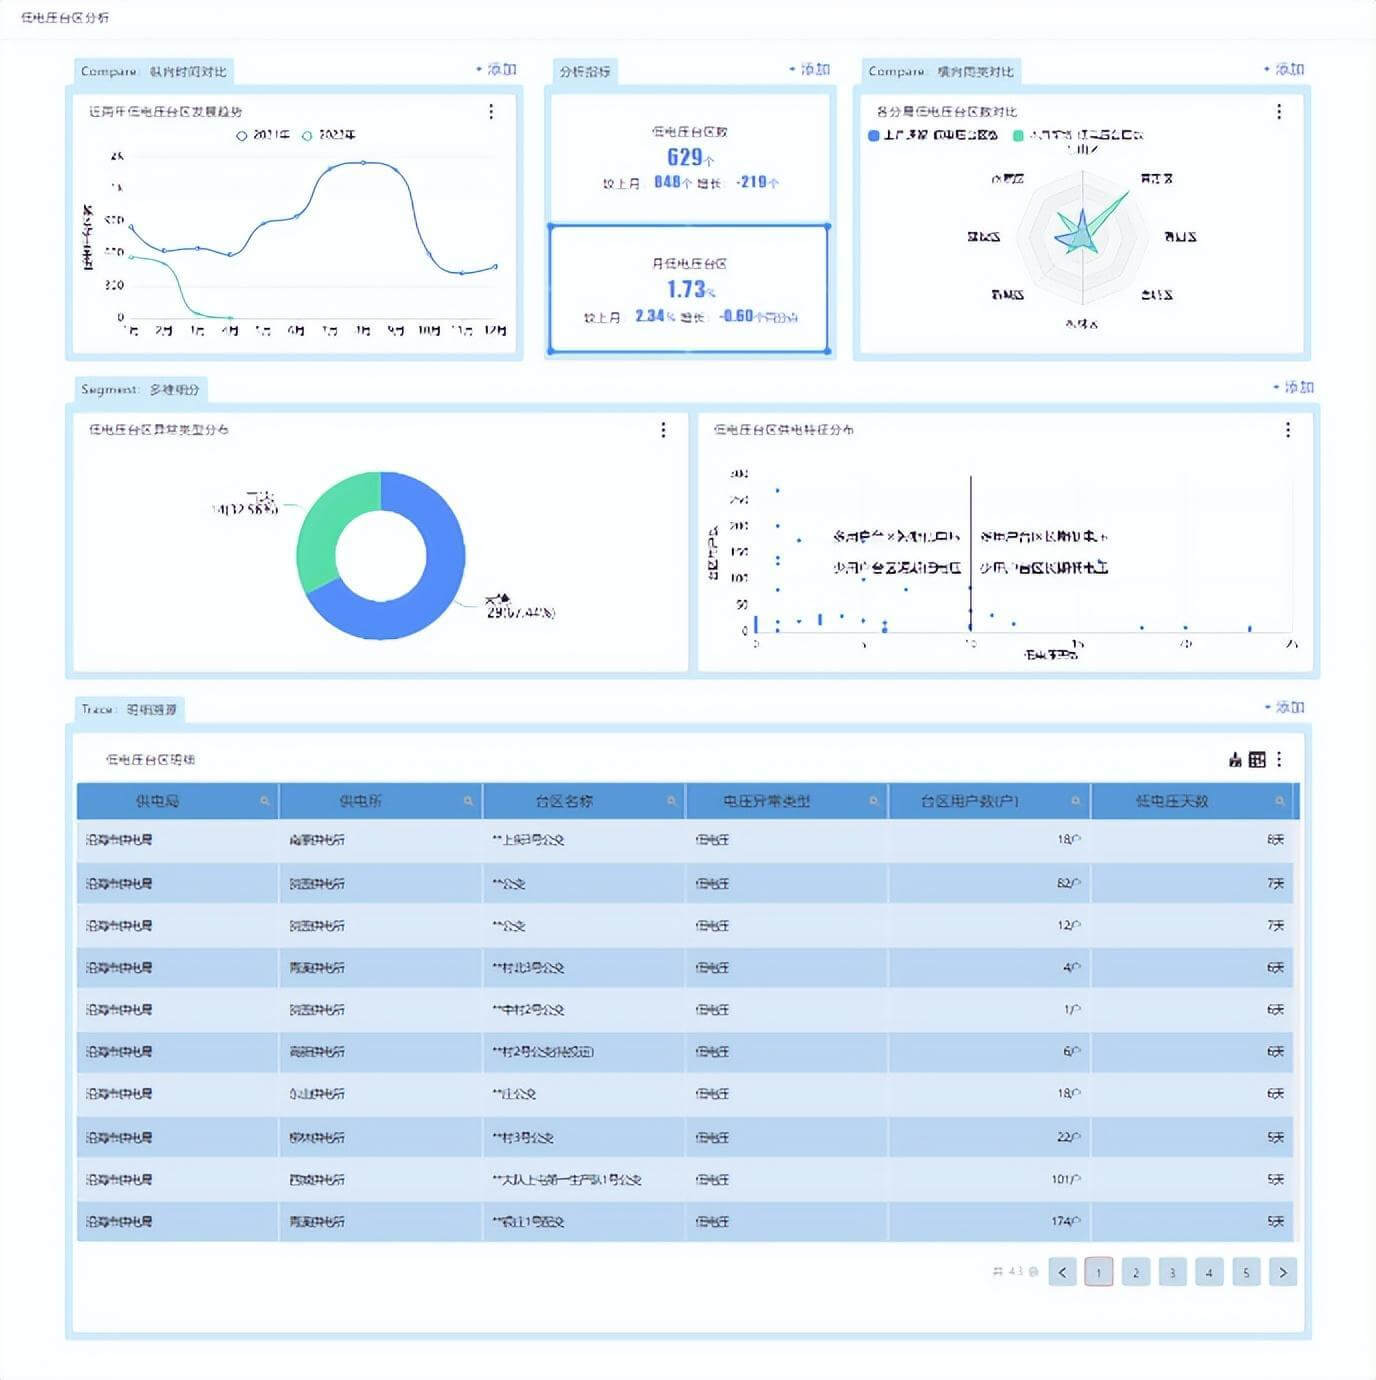
Task: Click the search icon in the 低电压天数 column header
Action: point(1279,801)
